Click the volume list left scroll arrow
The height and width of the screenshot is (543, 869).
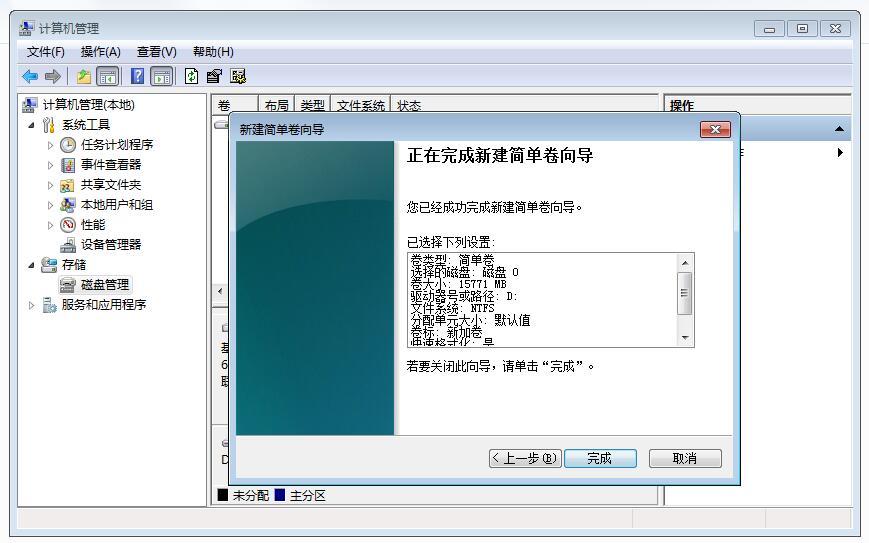coord(220,291)
